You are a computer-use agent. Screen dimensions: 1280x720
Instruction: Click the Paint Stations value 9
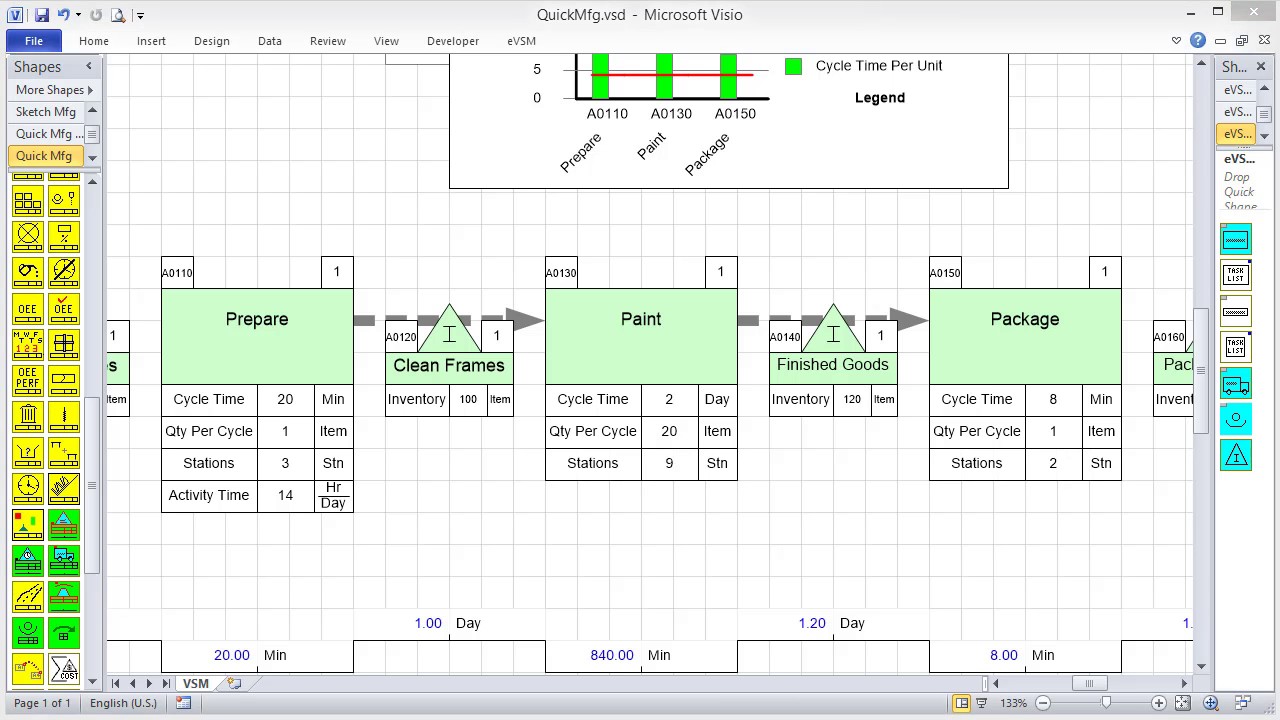tap(669, 463)
